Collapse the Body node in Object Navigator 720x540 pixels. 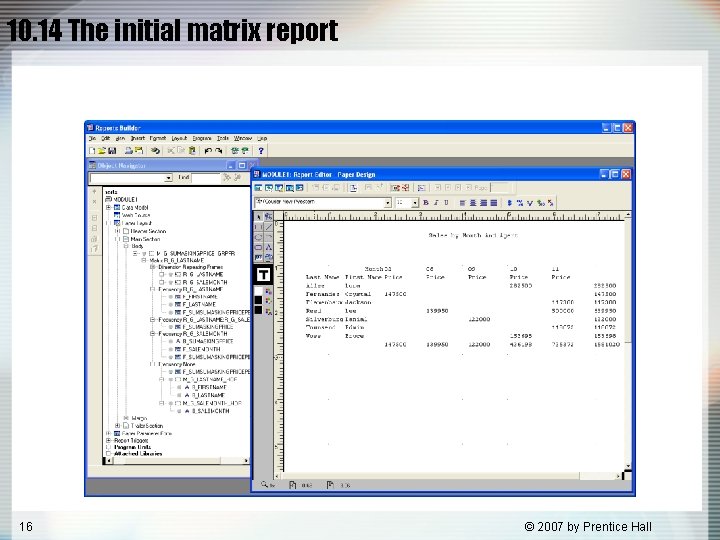coord(126,246)
